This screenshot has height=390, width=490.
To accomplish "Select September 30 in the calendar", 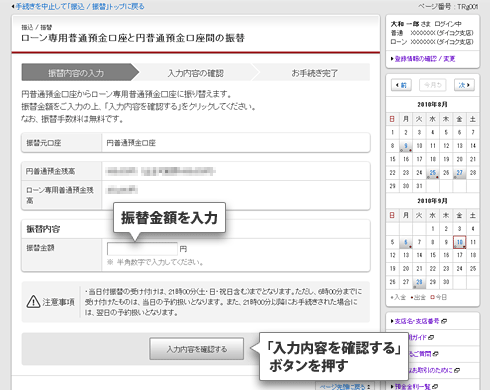I will pos(446,282).
